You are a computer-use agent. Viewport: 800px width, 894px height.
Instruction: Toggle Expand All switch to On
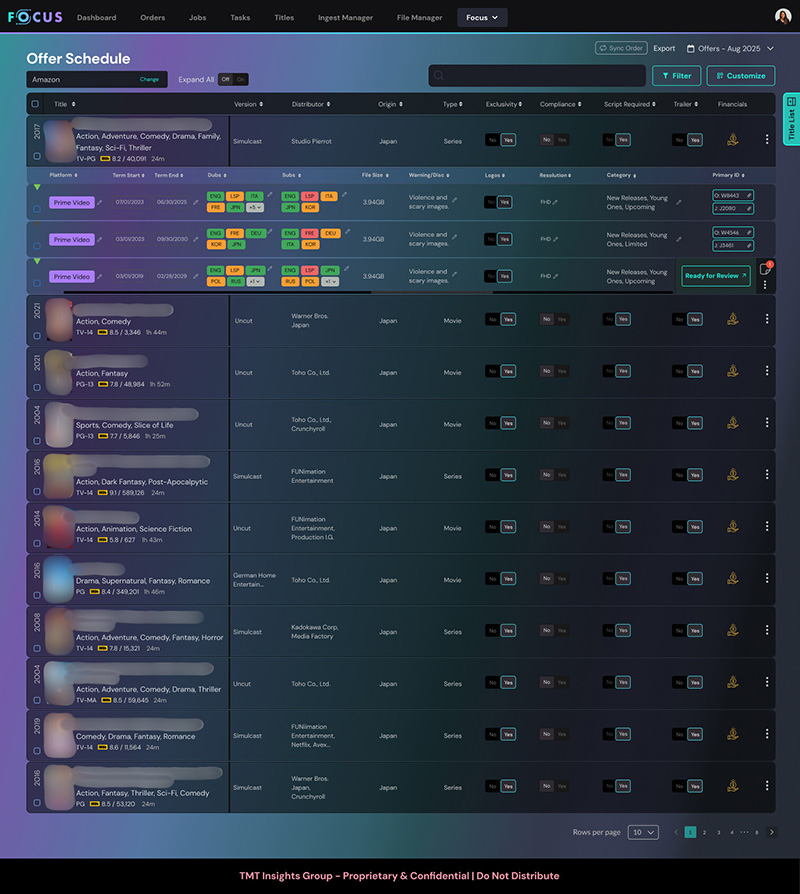tap(241, 79)
